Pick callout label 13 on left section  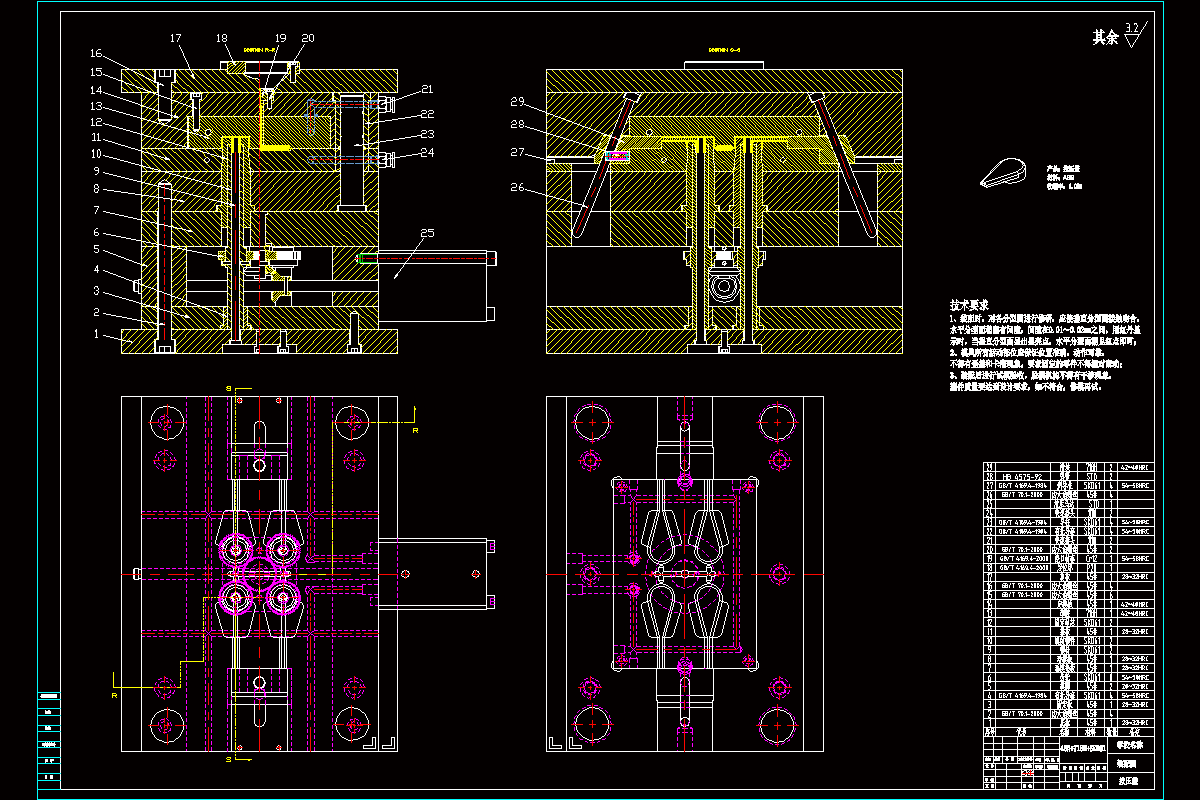[96, 106]
